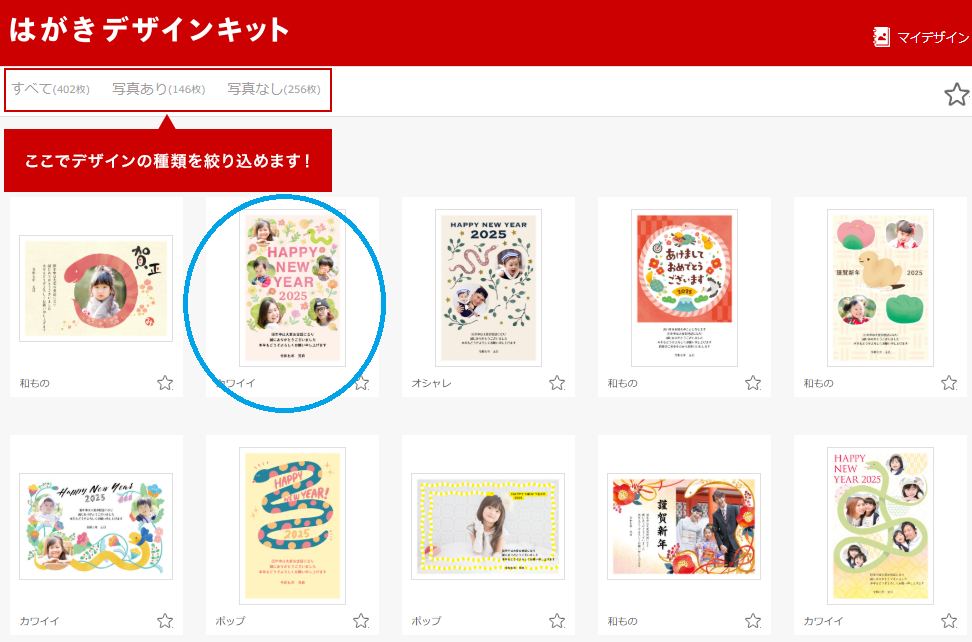
Task: Open the マイデザイン album icon
Action: (881, 37)
